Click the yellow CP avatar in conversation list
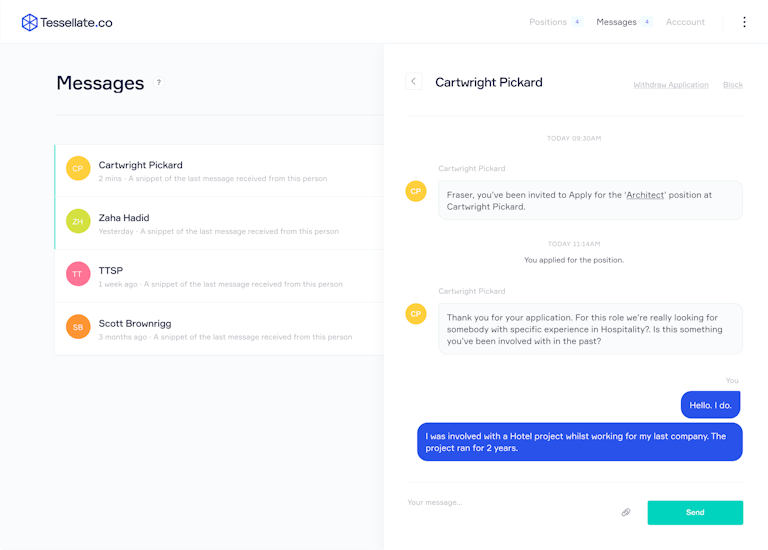This screenshot has height=550, width=768. pyautogui.click(x=78, y=168)
